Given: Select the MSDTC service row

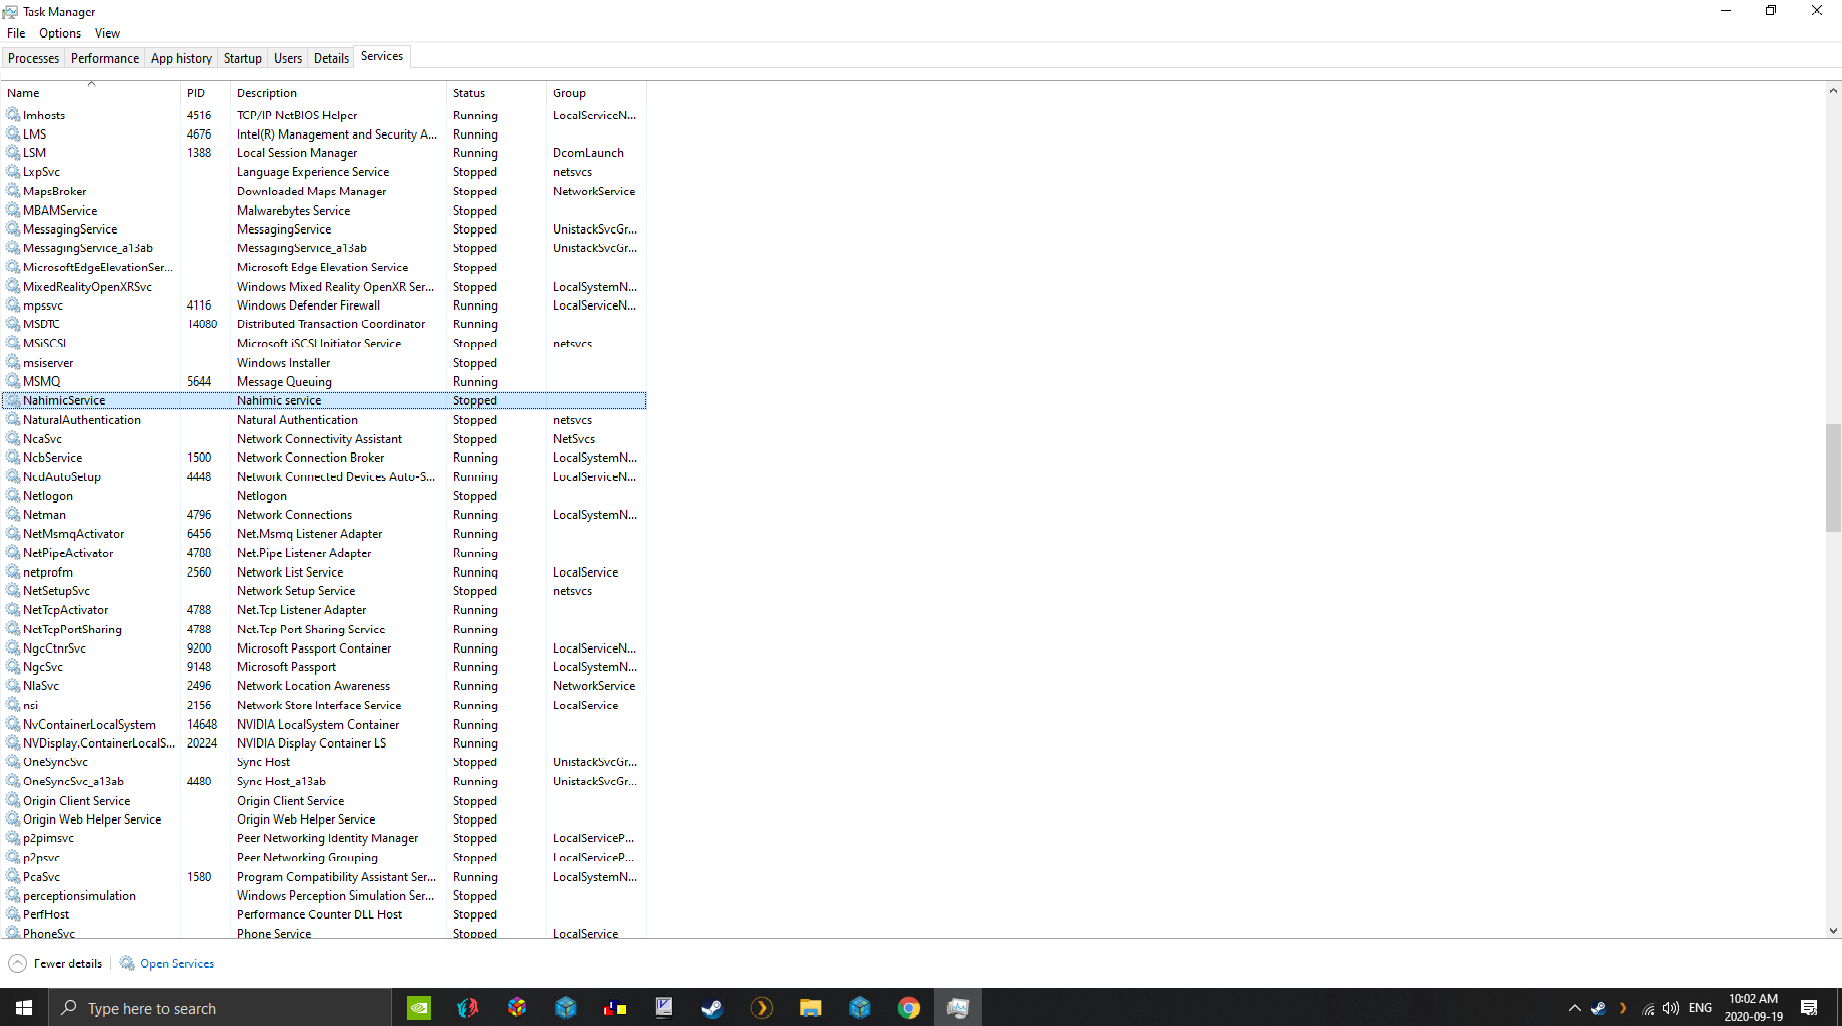Looking at the screenshot, I should pos(324,324).
